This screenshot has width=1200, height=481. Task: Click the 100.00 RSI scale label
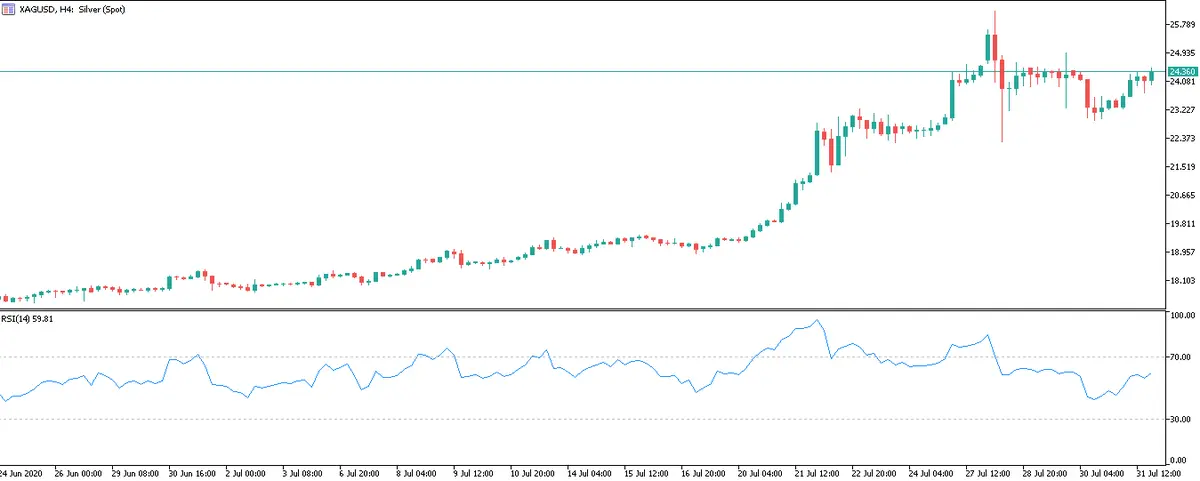click(x=1183, y=316)
